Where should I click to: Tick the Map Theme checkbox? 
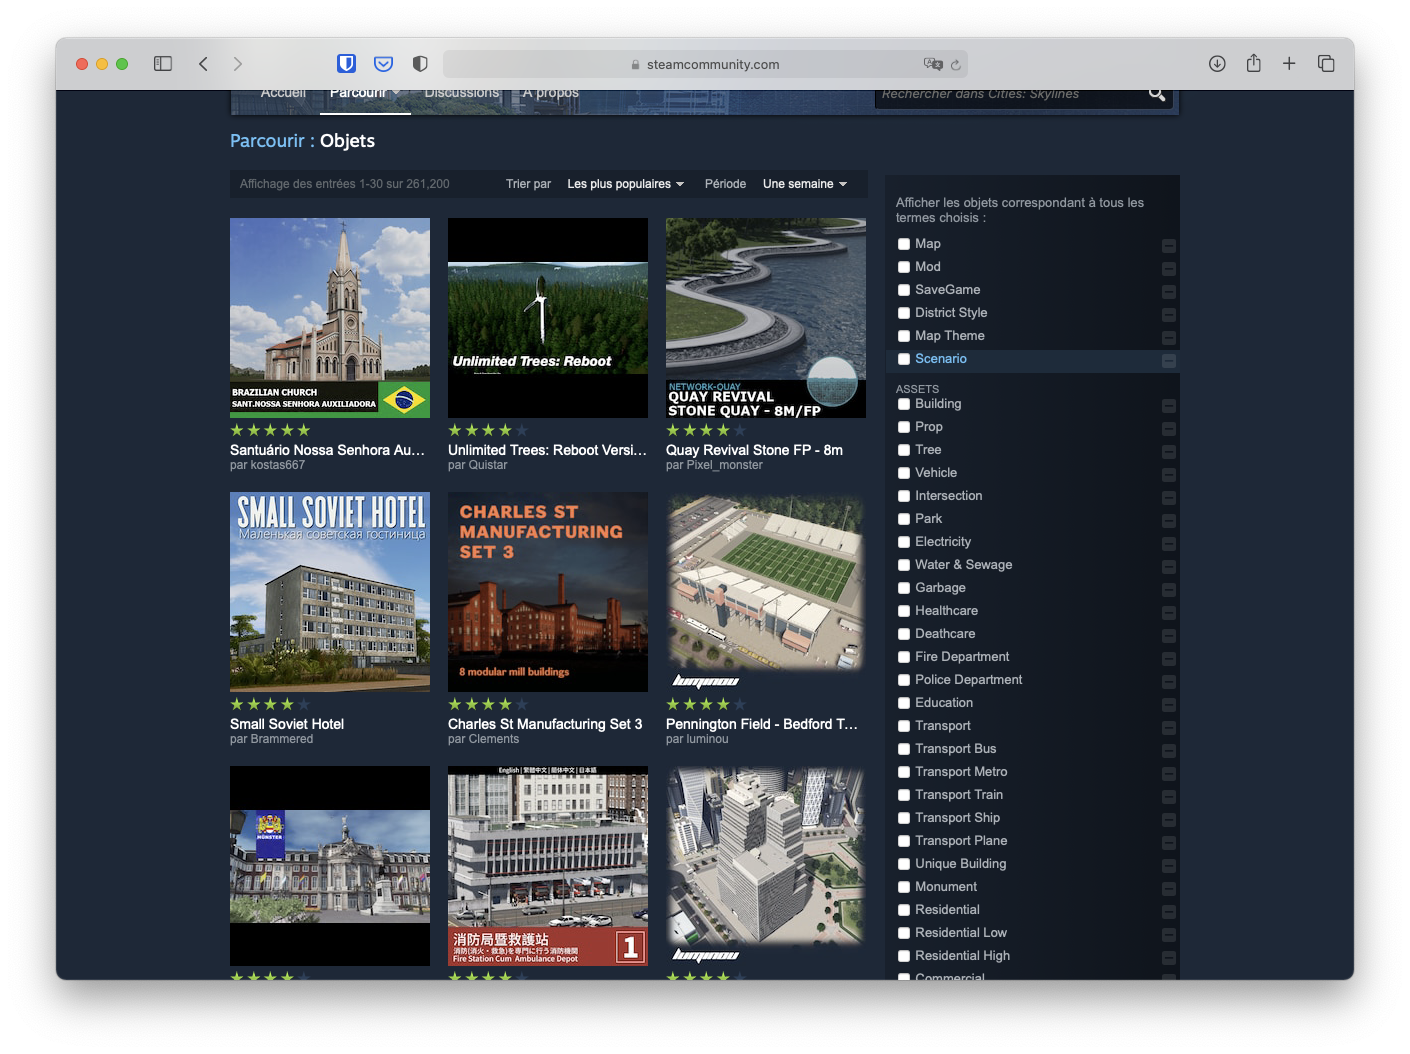click(904, 336)
